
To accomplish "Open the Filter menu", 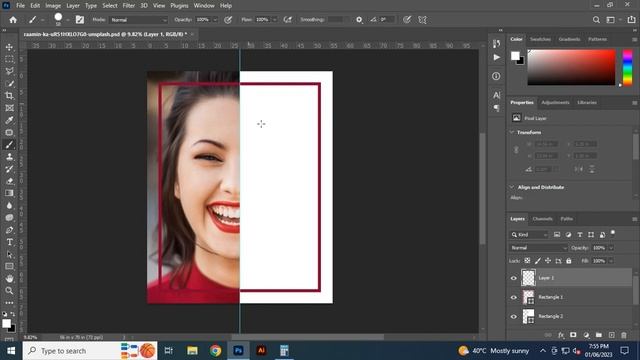I will (x=129, y=6).
